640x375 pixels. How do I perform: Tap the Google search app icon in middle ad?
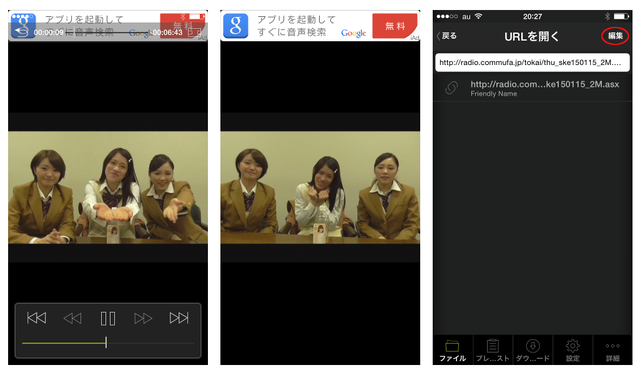[x=236, y=26]
